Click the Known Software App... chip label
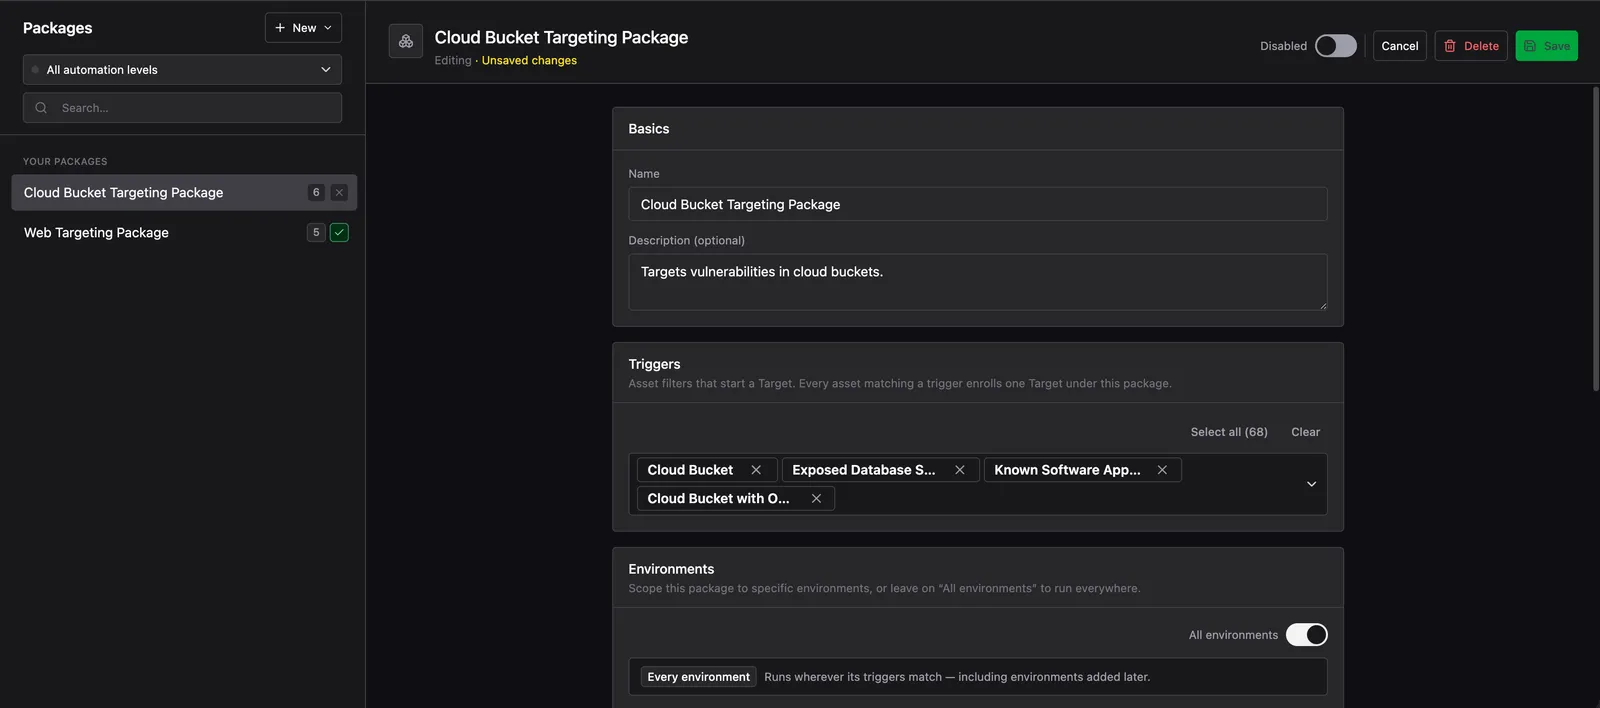This screenshot has width=1600, height=708. [1067, 470]
